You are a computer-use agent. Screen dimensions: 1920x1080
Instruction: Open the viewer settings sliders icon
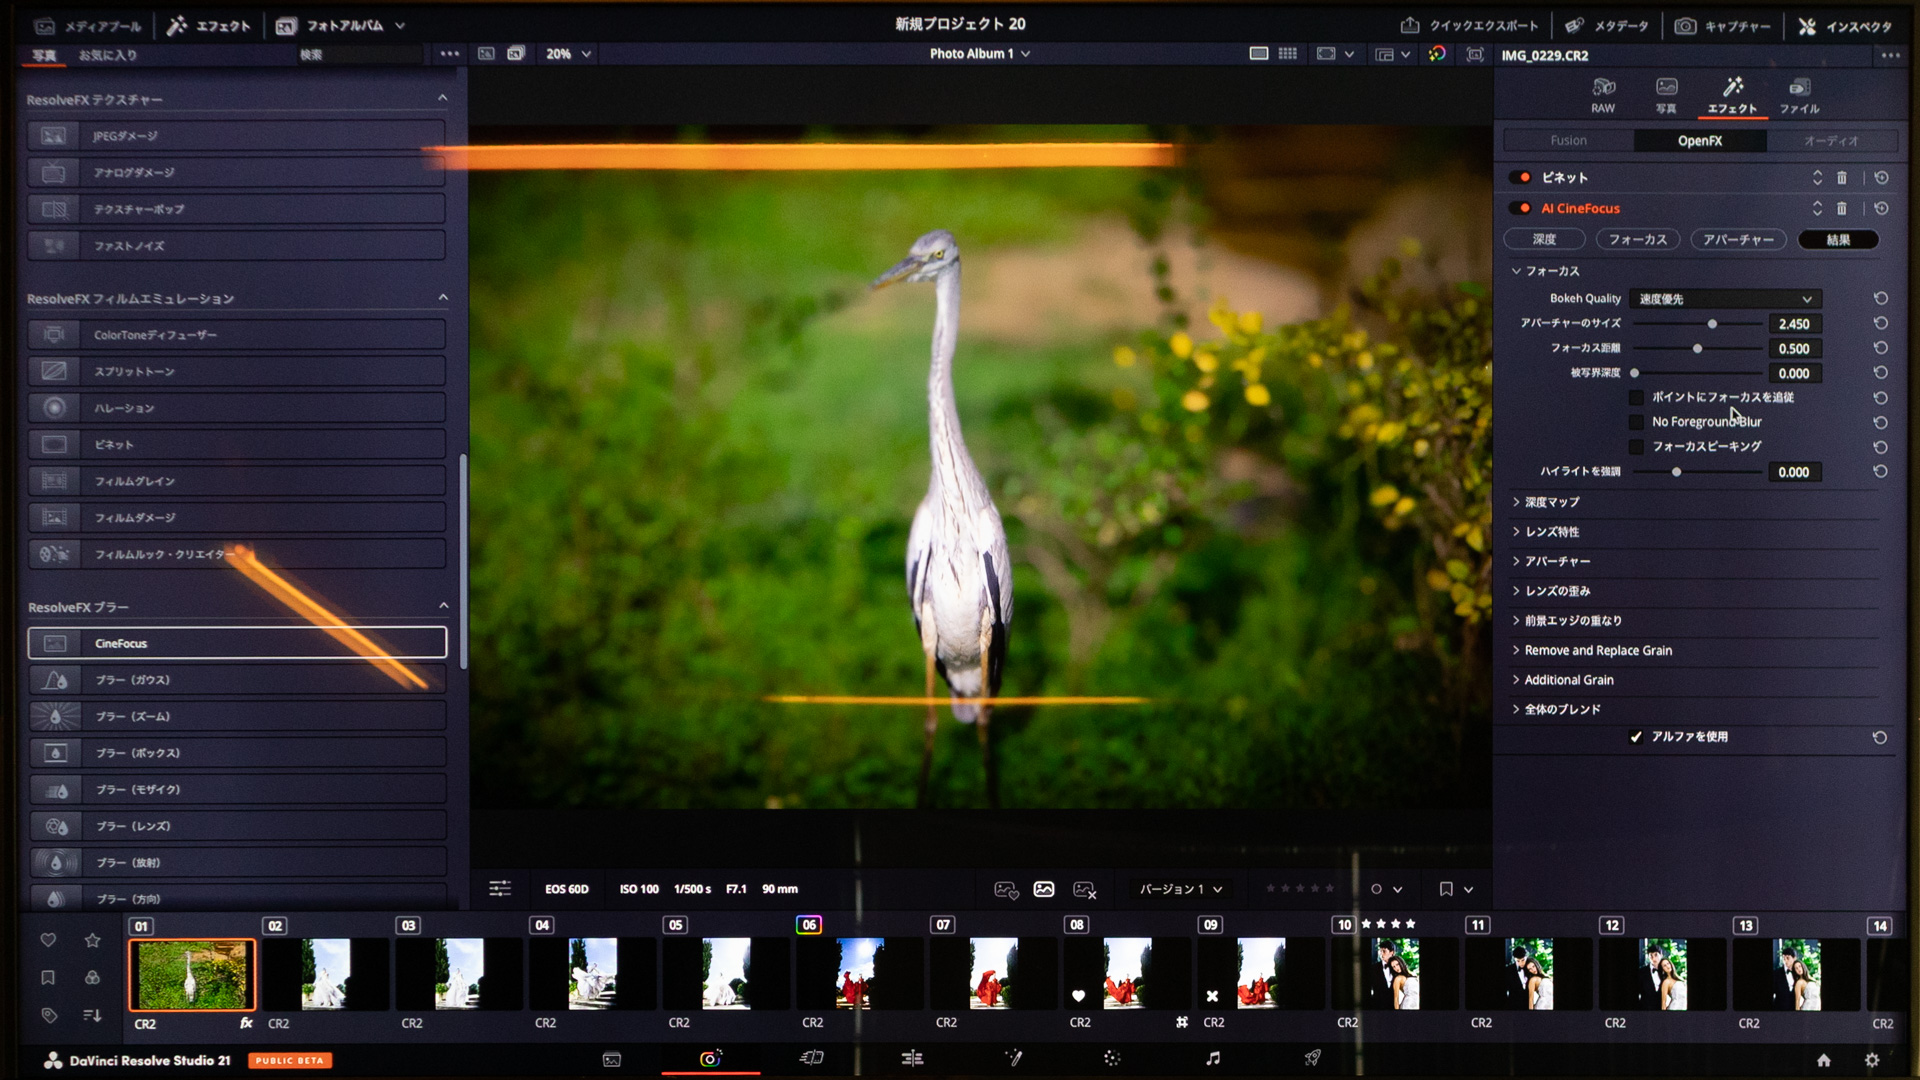pos(499,889)
